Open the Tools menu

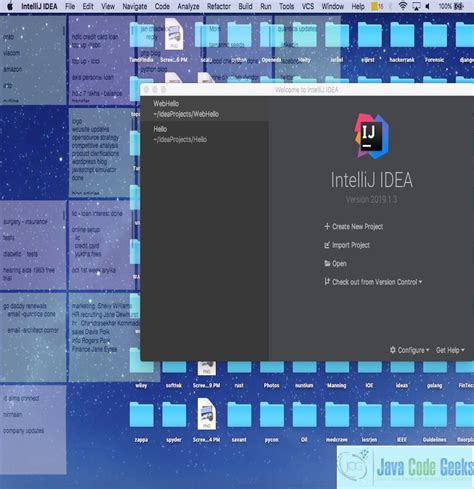(287, 6)
